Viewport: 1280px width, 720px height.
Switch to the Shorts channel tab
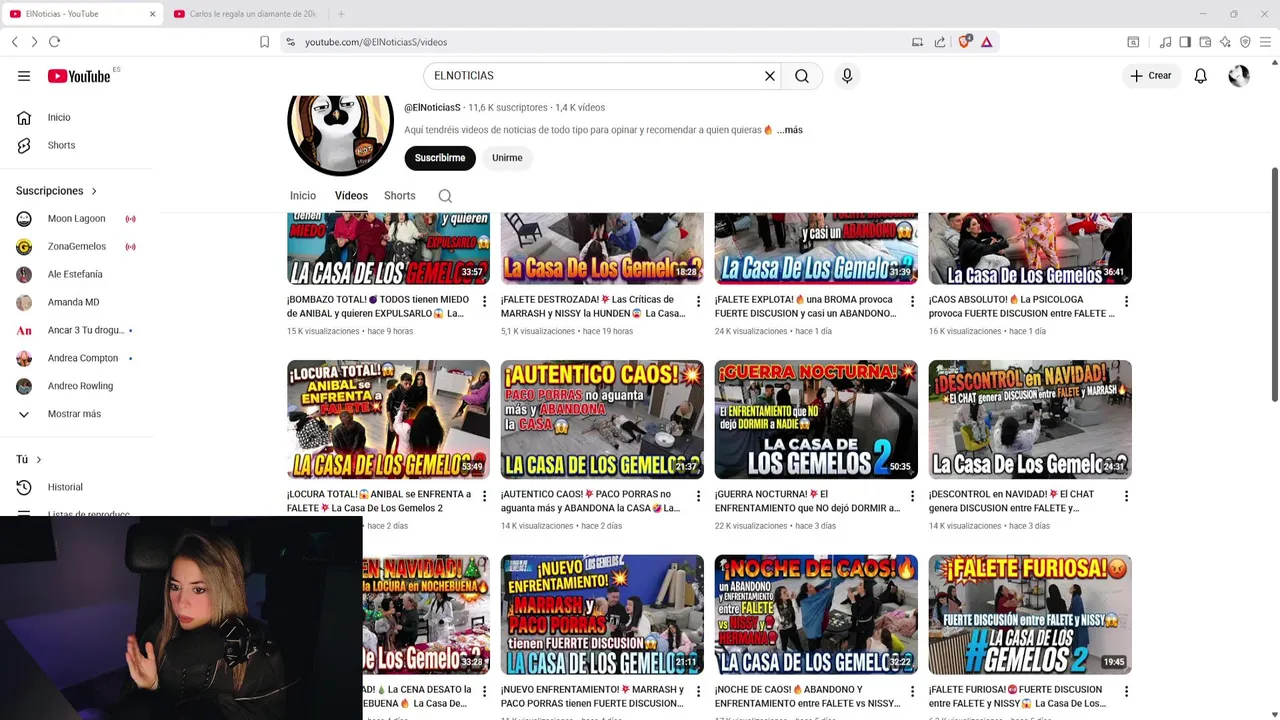[400, 196]
